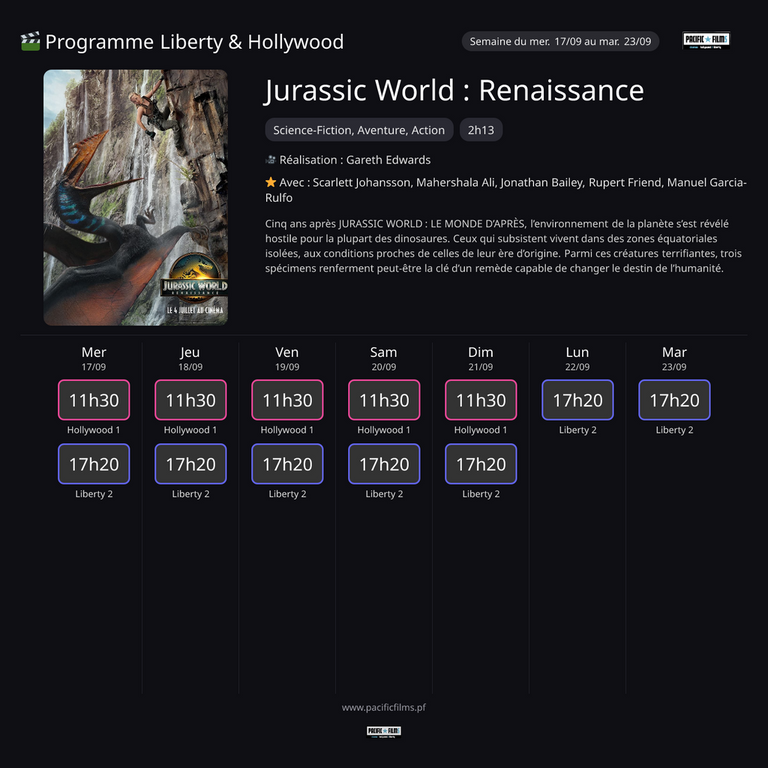Click the synopsis paragraph starting Cinq ans après
The width and height of the screenshot is (768, 768).
504,246
